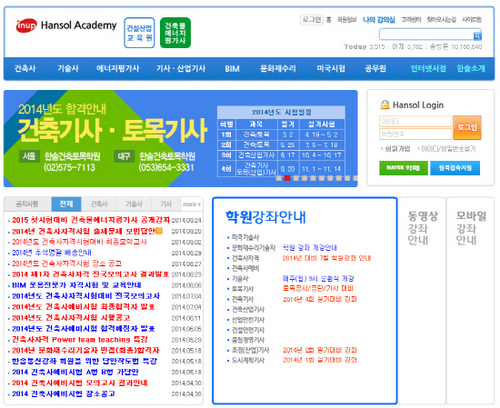The image size is (500, 408).
Task: Click the 건축기사·토목기사 main banner
Action: [180, 138]
